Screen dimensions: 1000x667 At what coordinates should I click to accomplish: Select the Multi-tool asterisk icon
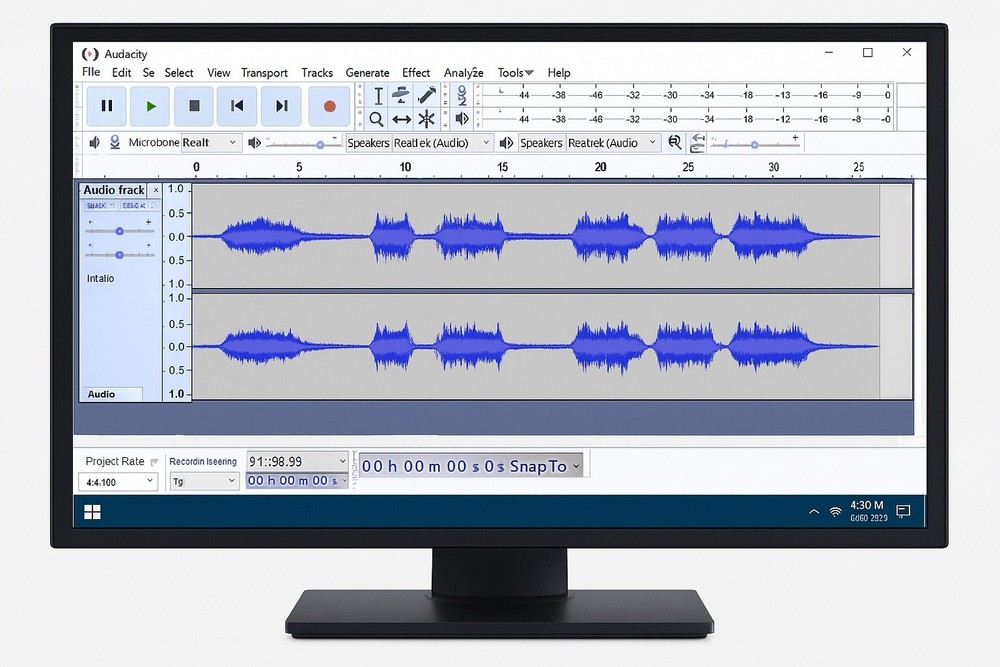[x=427, y=119]
